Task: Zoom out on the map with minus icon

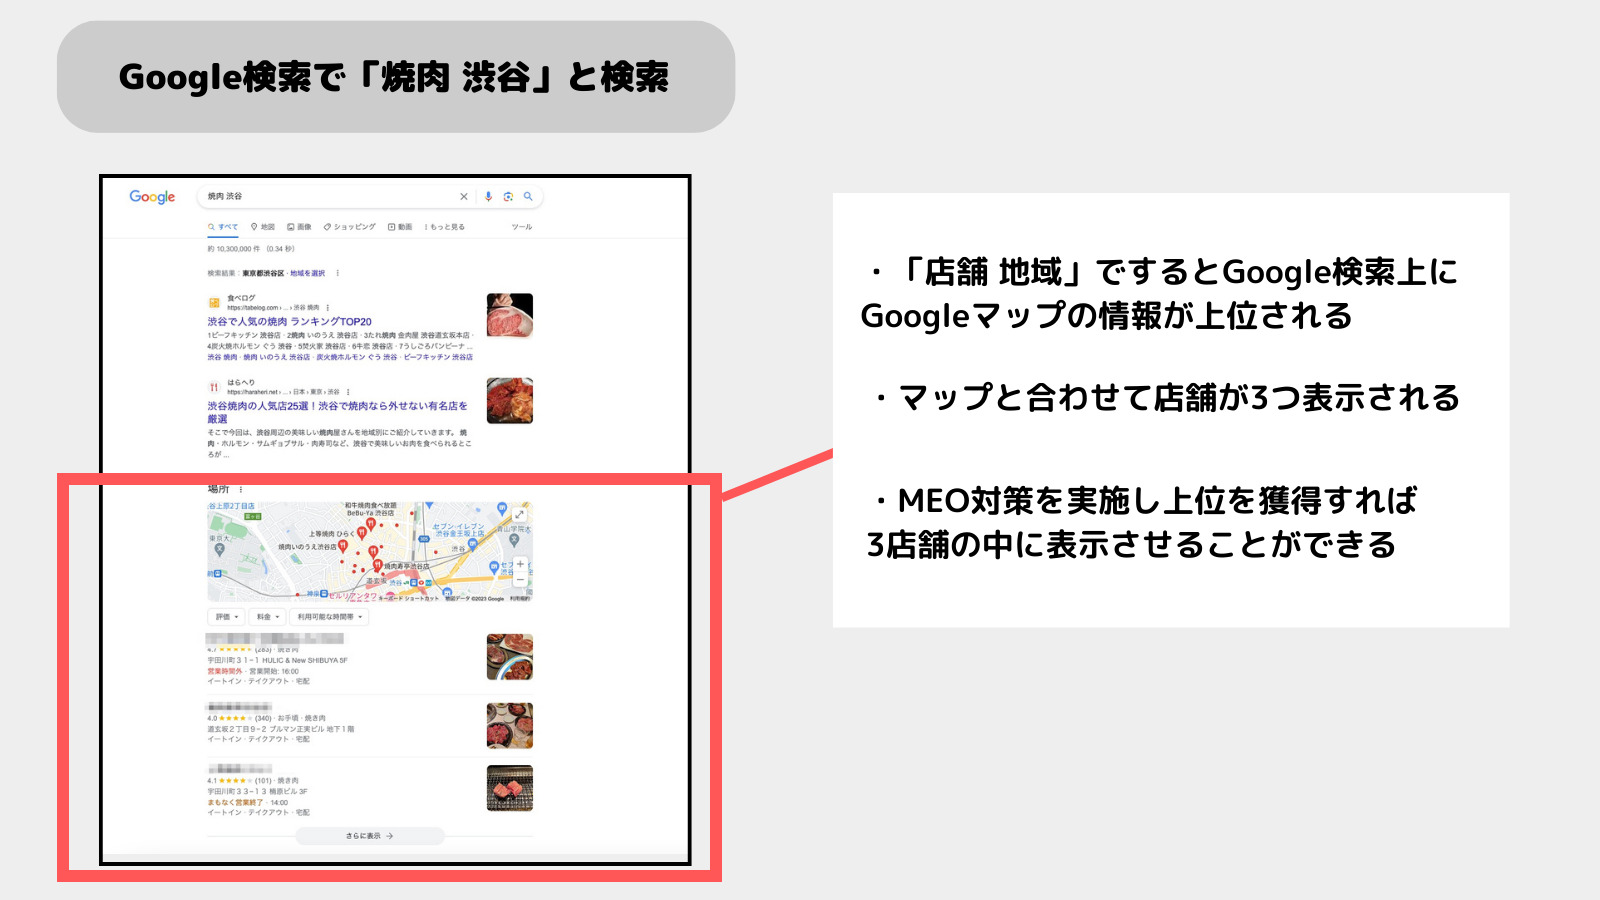Action: (x=520, y=579)
